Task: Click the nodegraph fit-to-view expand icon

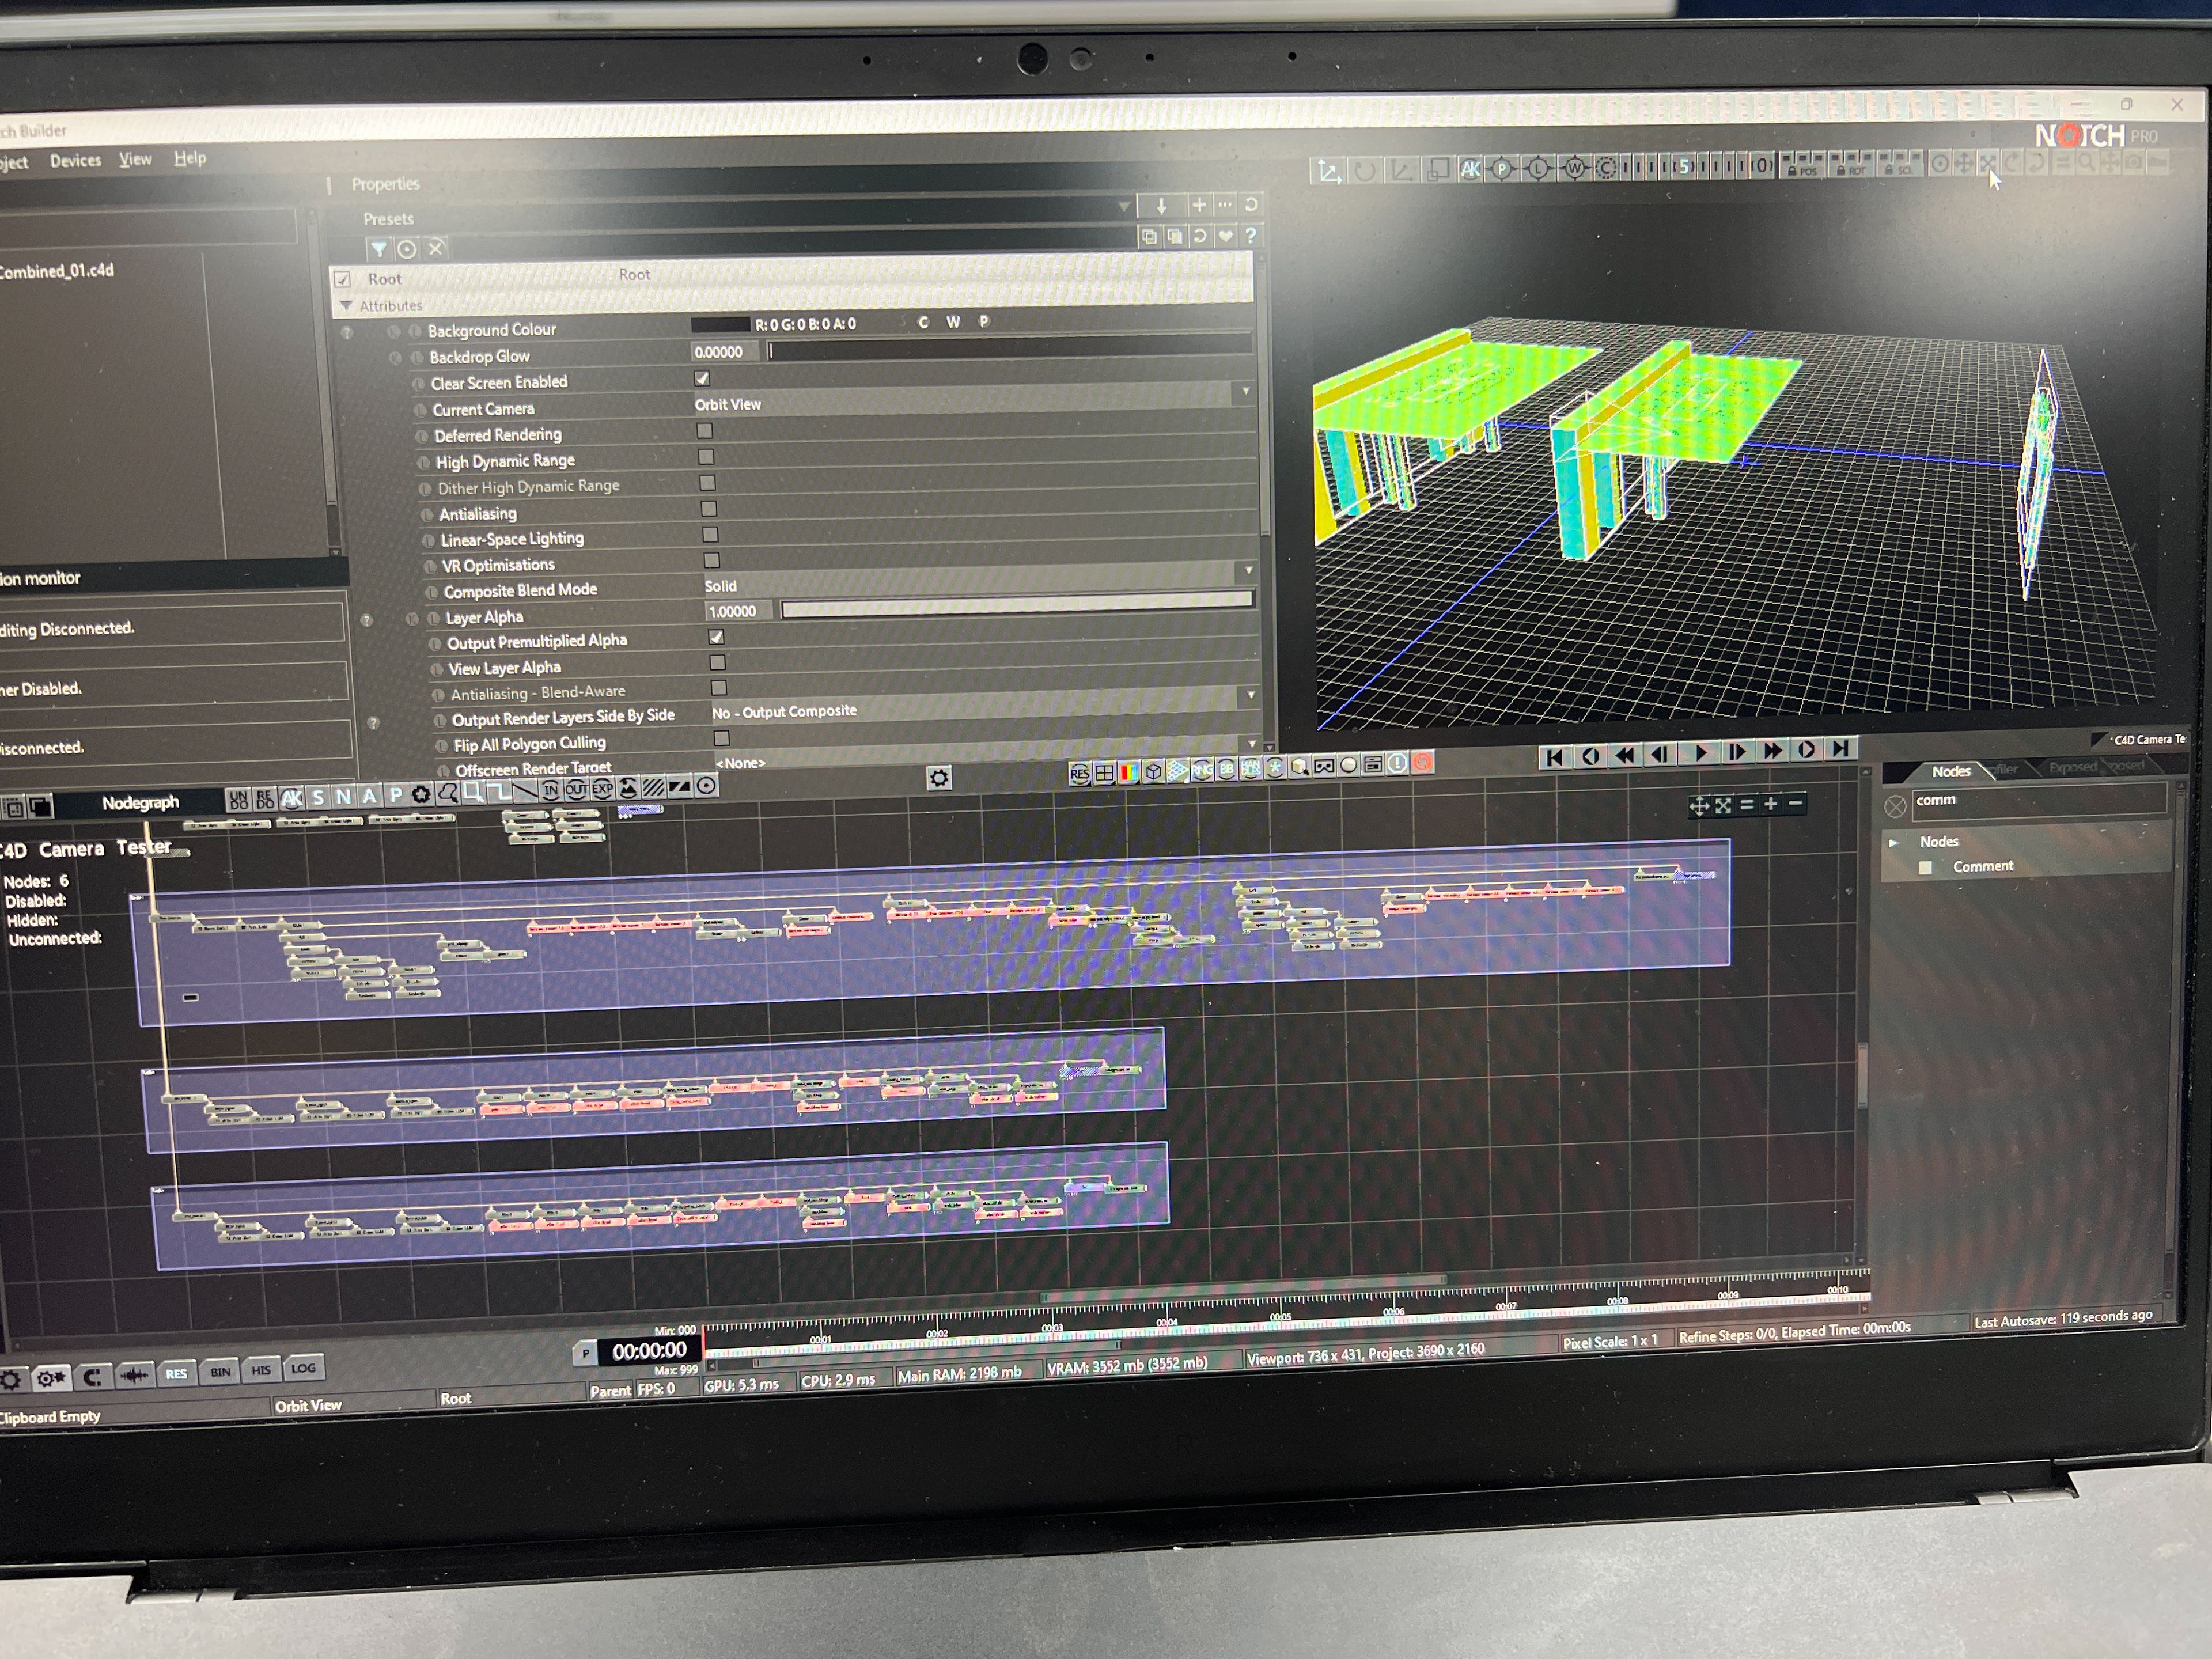Action: coord(1723,805)
